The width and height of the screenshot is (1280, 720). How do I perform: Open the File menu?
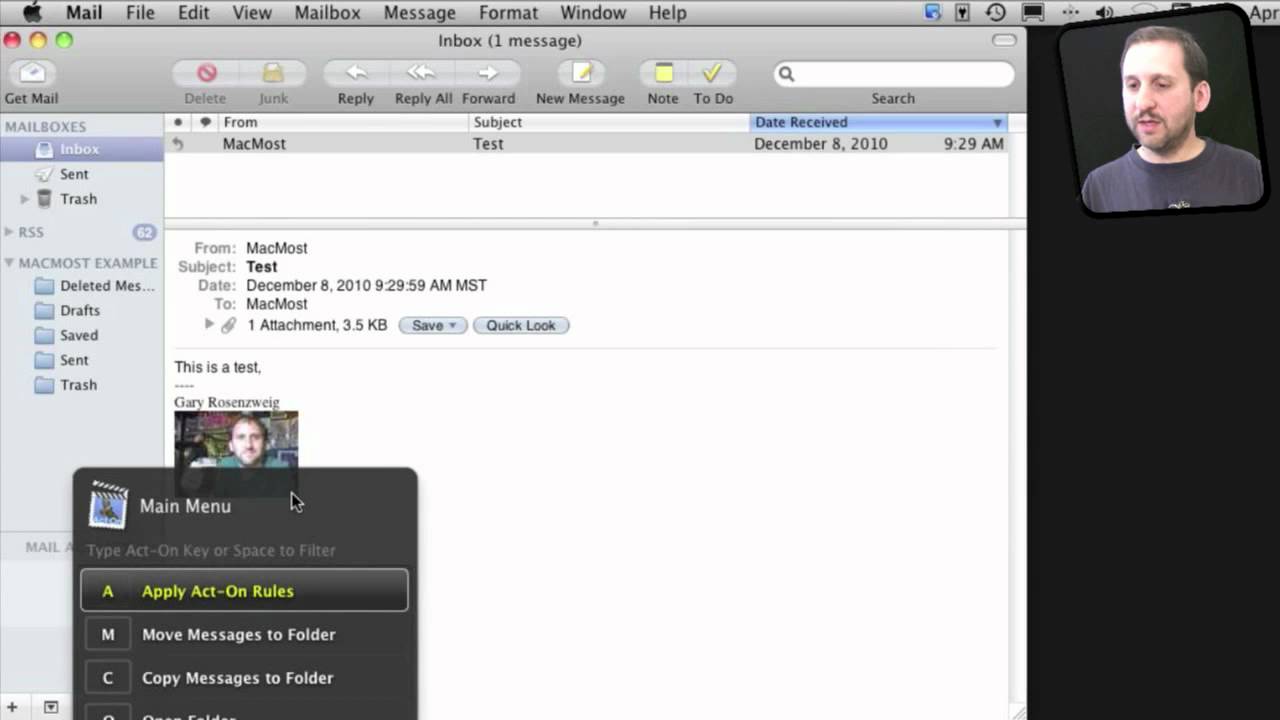140,12
